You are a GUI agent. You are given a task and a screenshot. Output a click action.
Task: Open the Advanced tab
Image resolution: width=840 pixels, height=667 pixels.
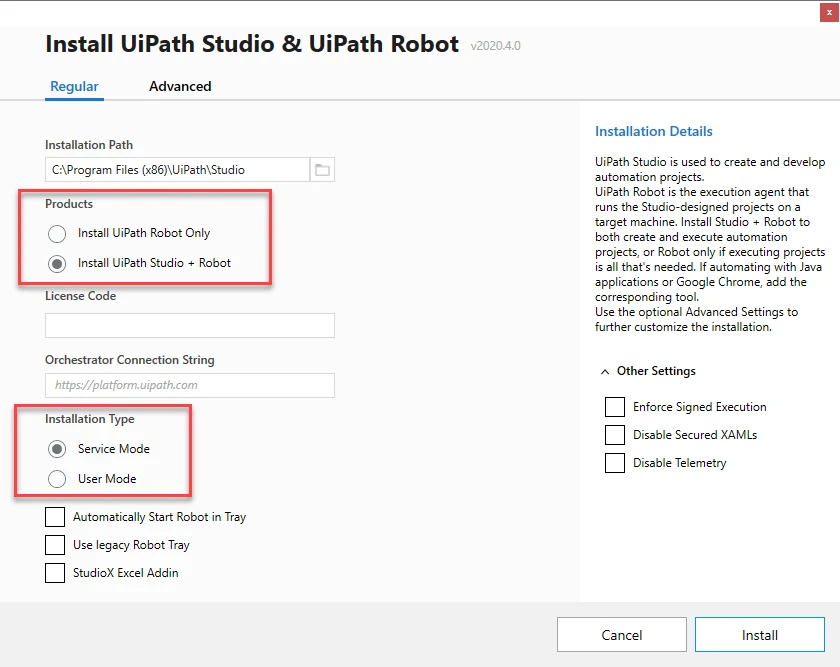[x=180, y=86]
